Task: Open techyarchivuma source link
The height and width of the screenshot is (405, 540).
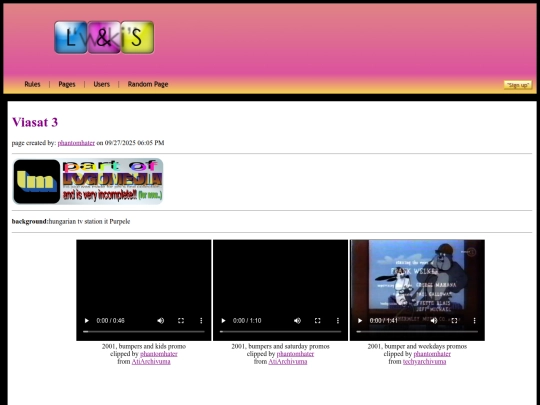Action: (424, 361)
